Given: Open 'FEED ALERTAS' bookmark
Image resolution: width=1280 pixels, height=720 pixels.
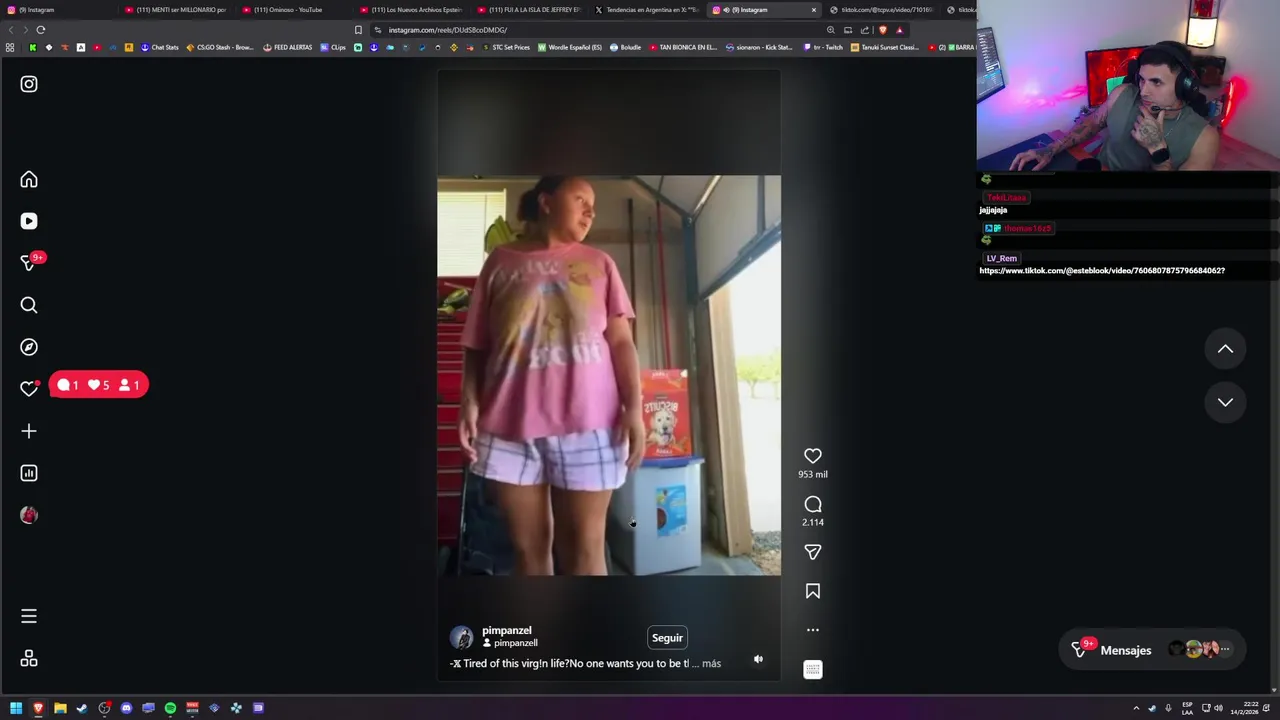Looking at the screenshot, I should (288, 47).
